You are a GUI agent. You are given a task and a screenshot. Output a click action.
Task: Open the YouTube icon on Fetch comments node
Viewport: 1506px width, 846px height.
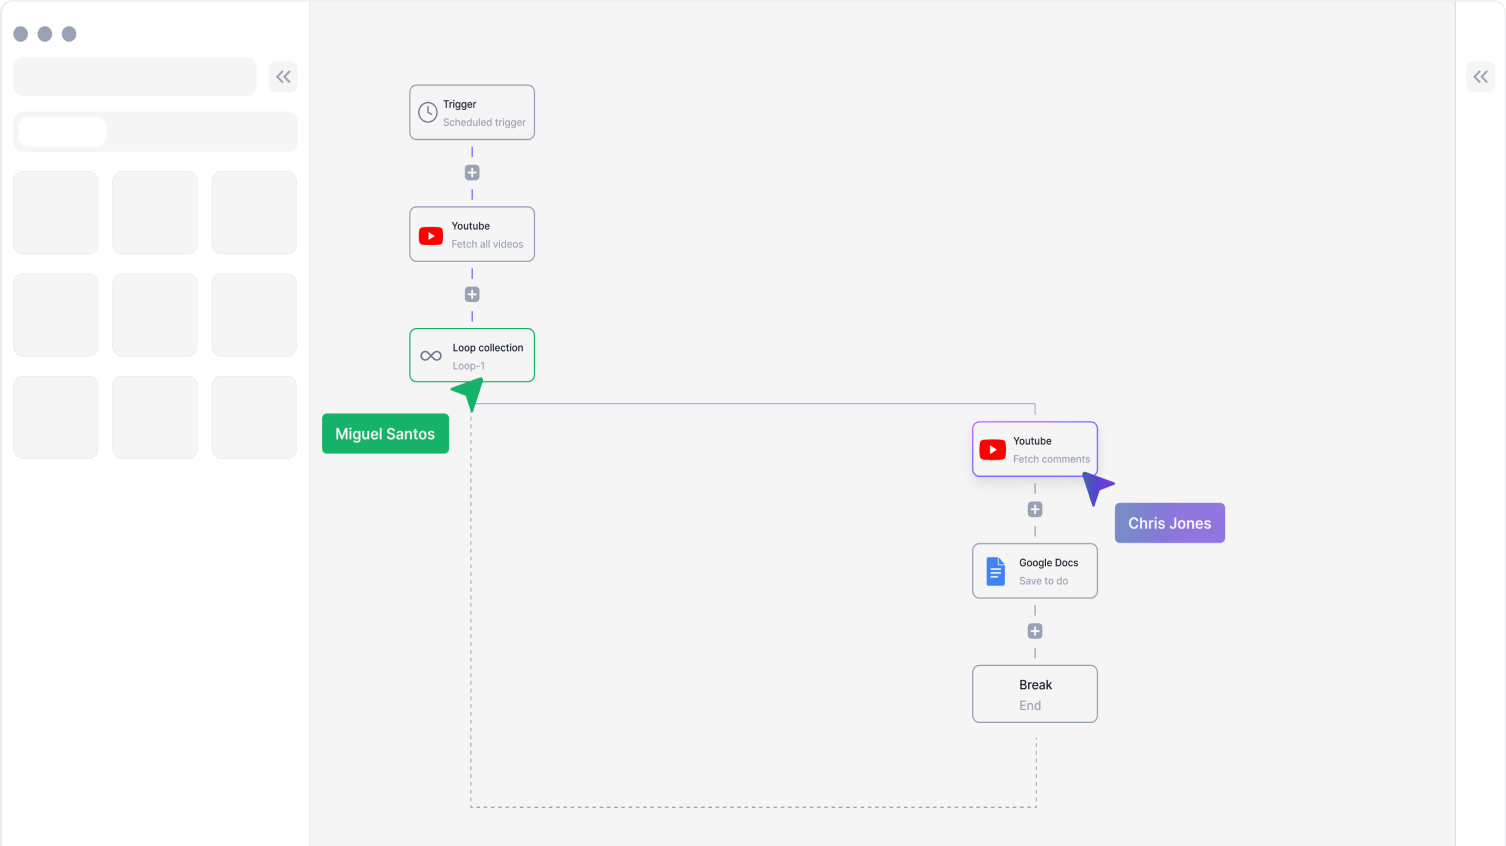tap(992, 450)
